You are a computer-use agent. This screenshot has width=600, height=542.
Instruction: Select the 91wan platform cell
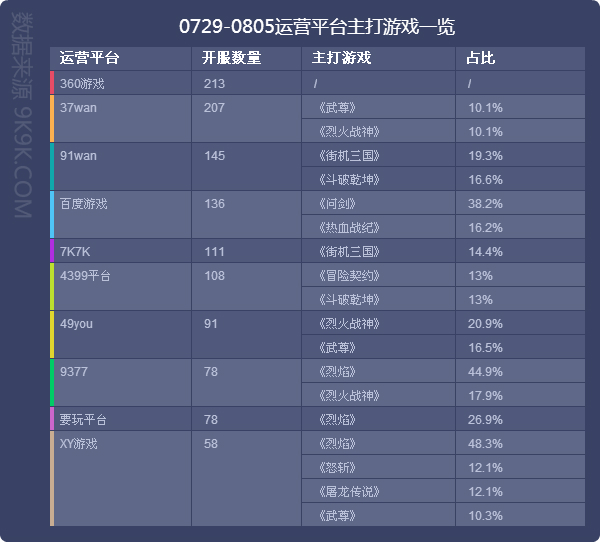(x=121, y=167)
